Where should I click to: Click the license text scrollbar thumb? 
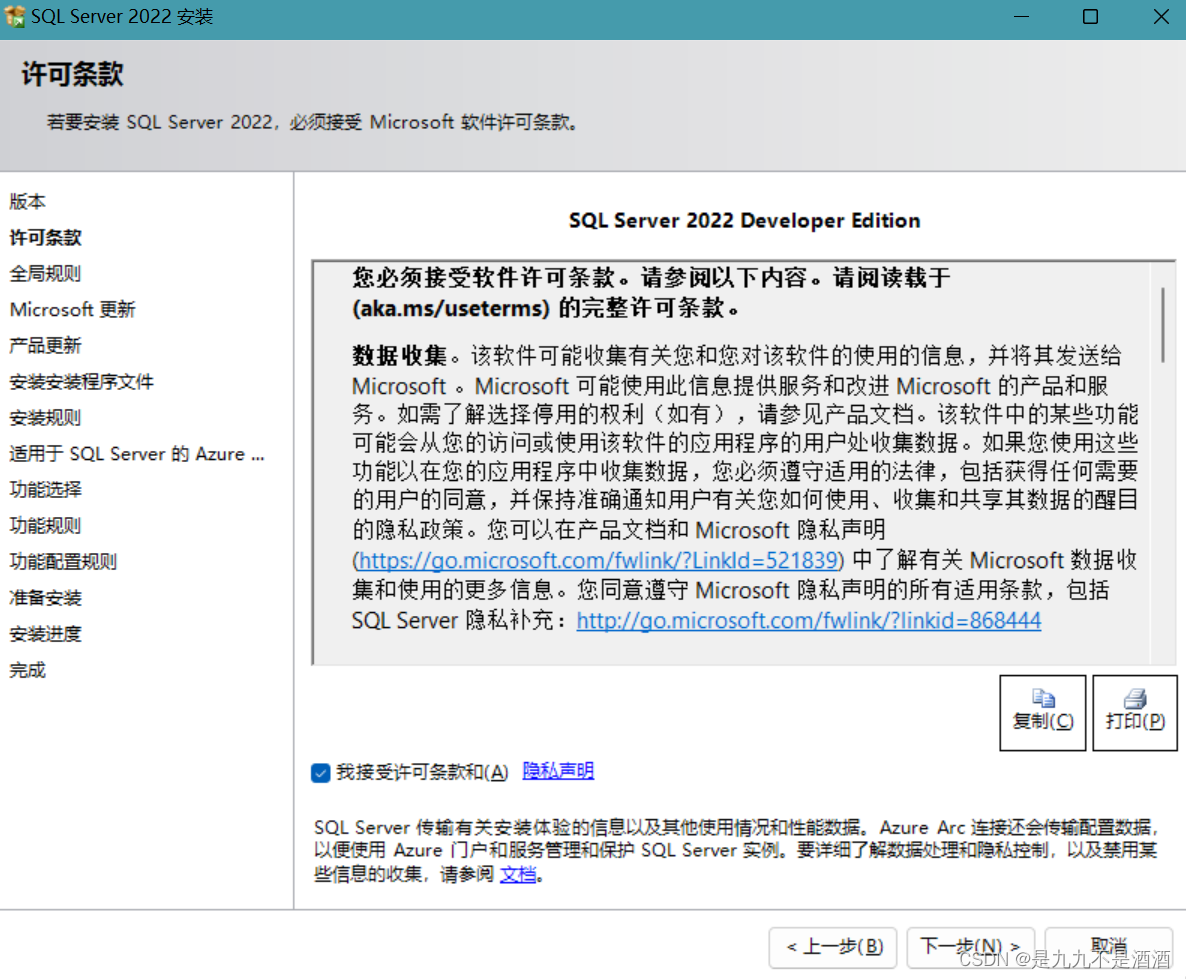coord(1163,325)
